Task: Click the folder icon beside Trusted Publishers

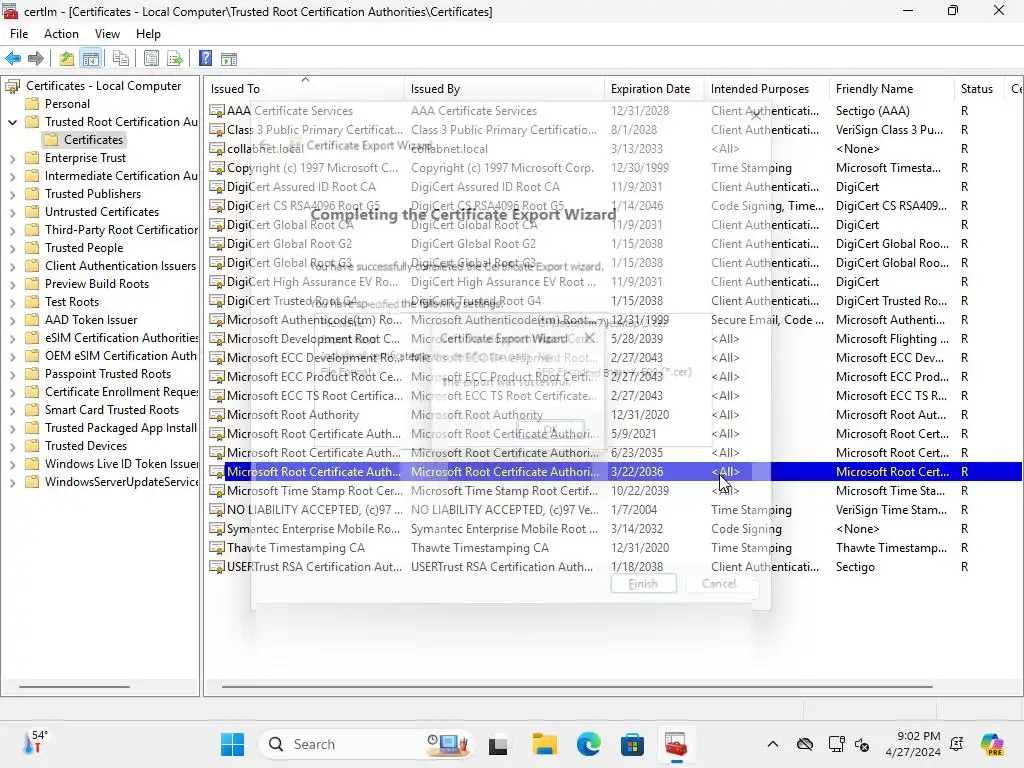Action: click(32, 194)
